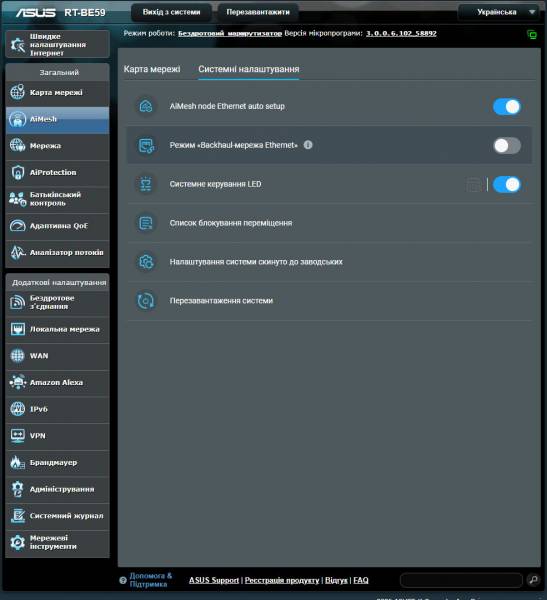The height and width of the screenshot is (600, 547).
Task: Click the Мережеві інструменти tools icon
Action: coord(17,542)
